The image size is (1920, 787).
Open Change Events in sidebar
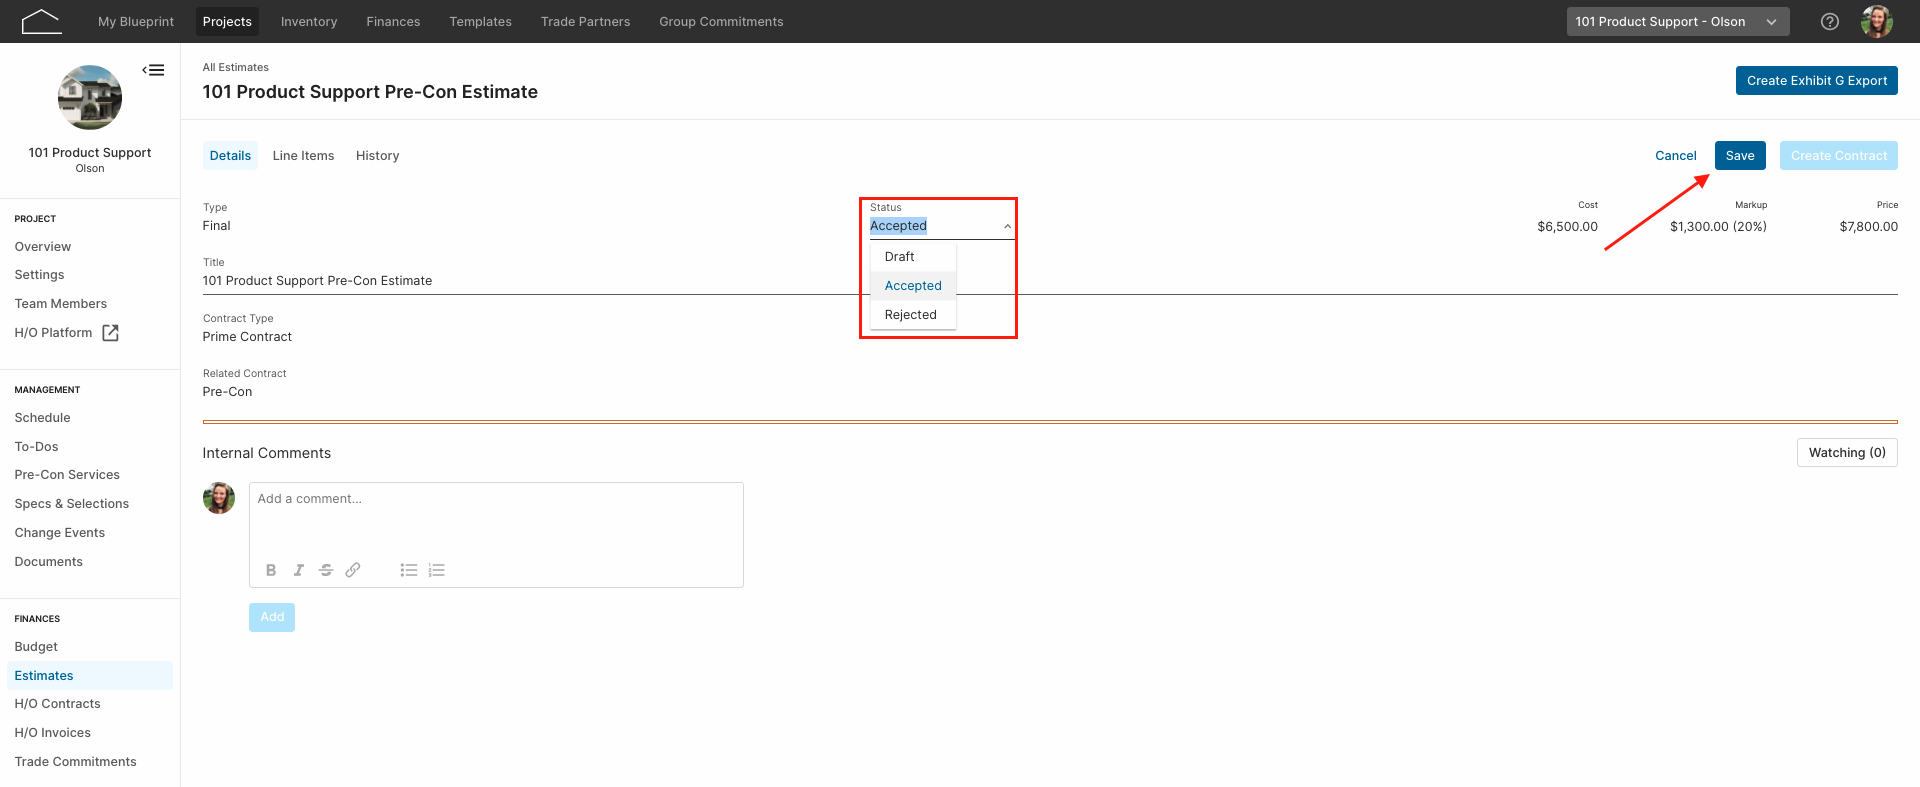coord(60,533)
